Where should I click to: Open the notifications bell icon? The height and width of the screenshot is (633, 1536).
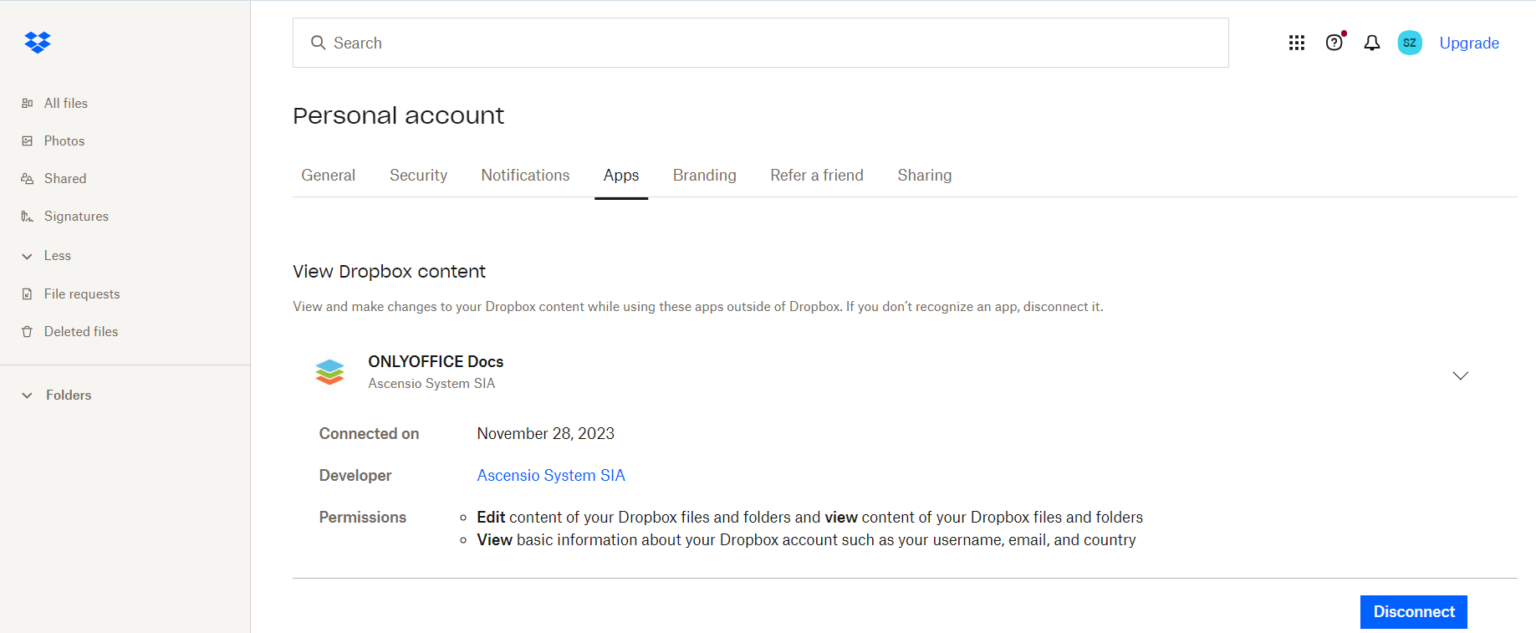(1371, 42)
